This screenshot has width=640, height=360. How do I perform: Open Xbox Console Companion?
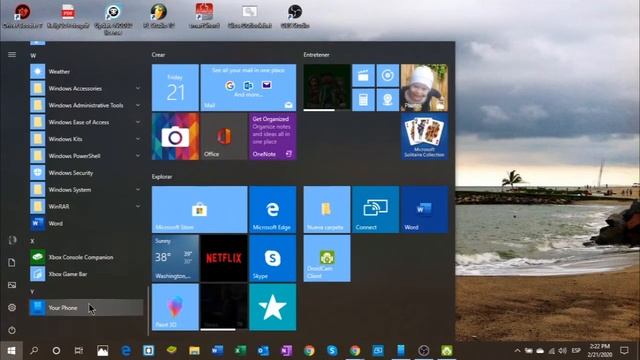pos(86,257)
